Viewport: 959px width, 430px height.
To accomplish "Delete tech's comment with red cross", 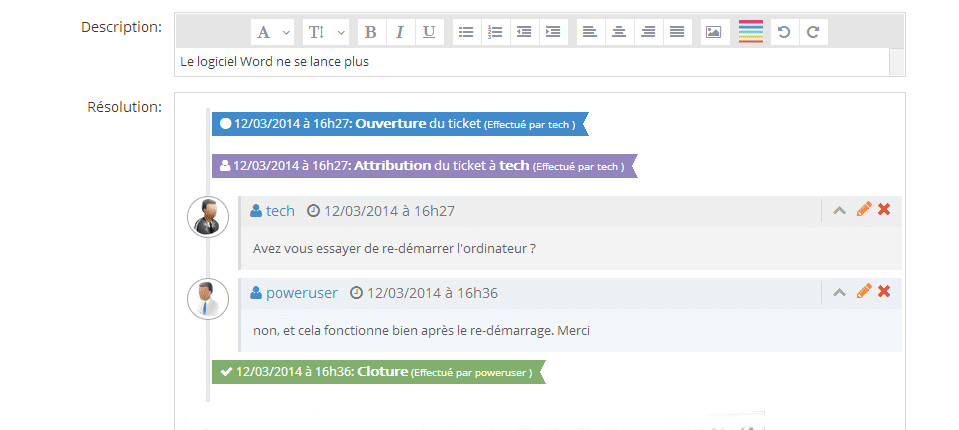I will [884, 210].
